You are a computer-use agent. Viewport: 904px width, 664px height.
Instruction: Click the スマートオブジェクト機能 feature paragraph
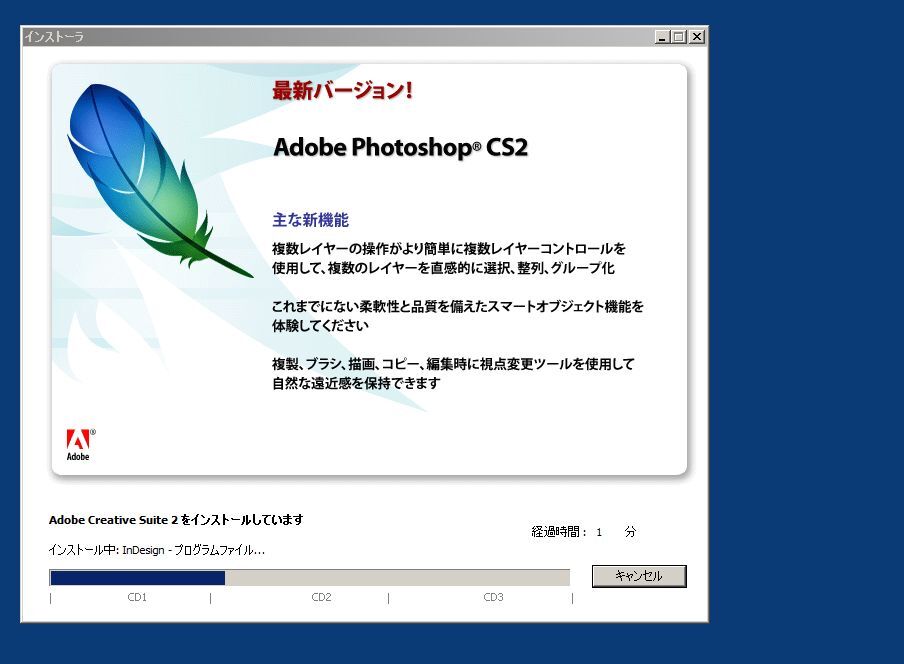click(x=458, y=315)
